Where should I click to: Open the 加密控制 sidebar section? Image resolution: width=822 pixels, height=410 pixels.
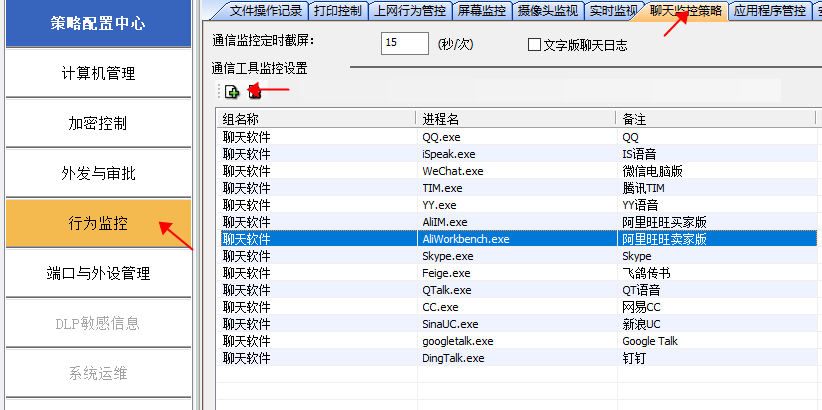98,124
